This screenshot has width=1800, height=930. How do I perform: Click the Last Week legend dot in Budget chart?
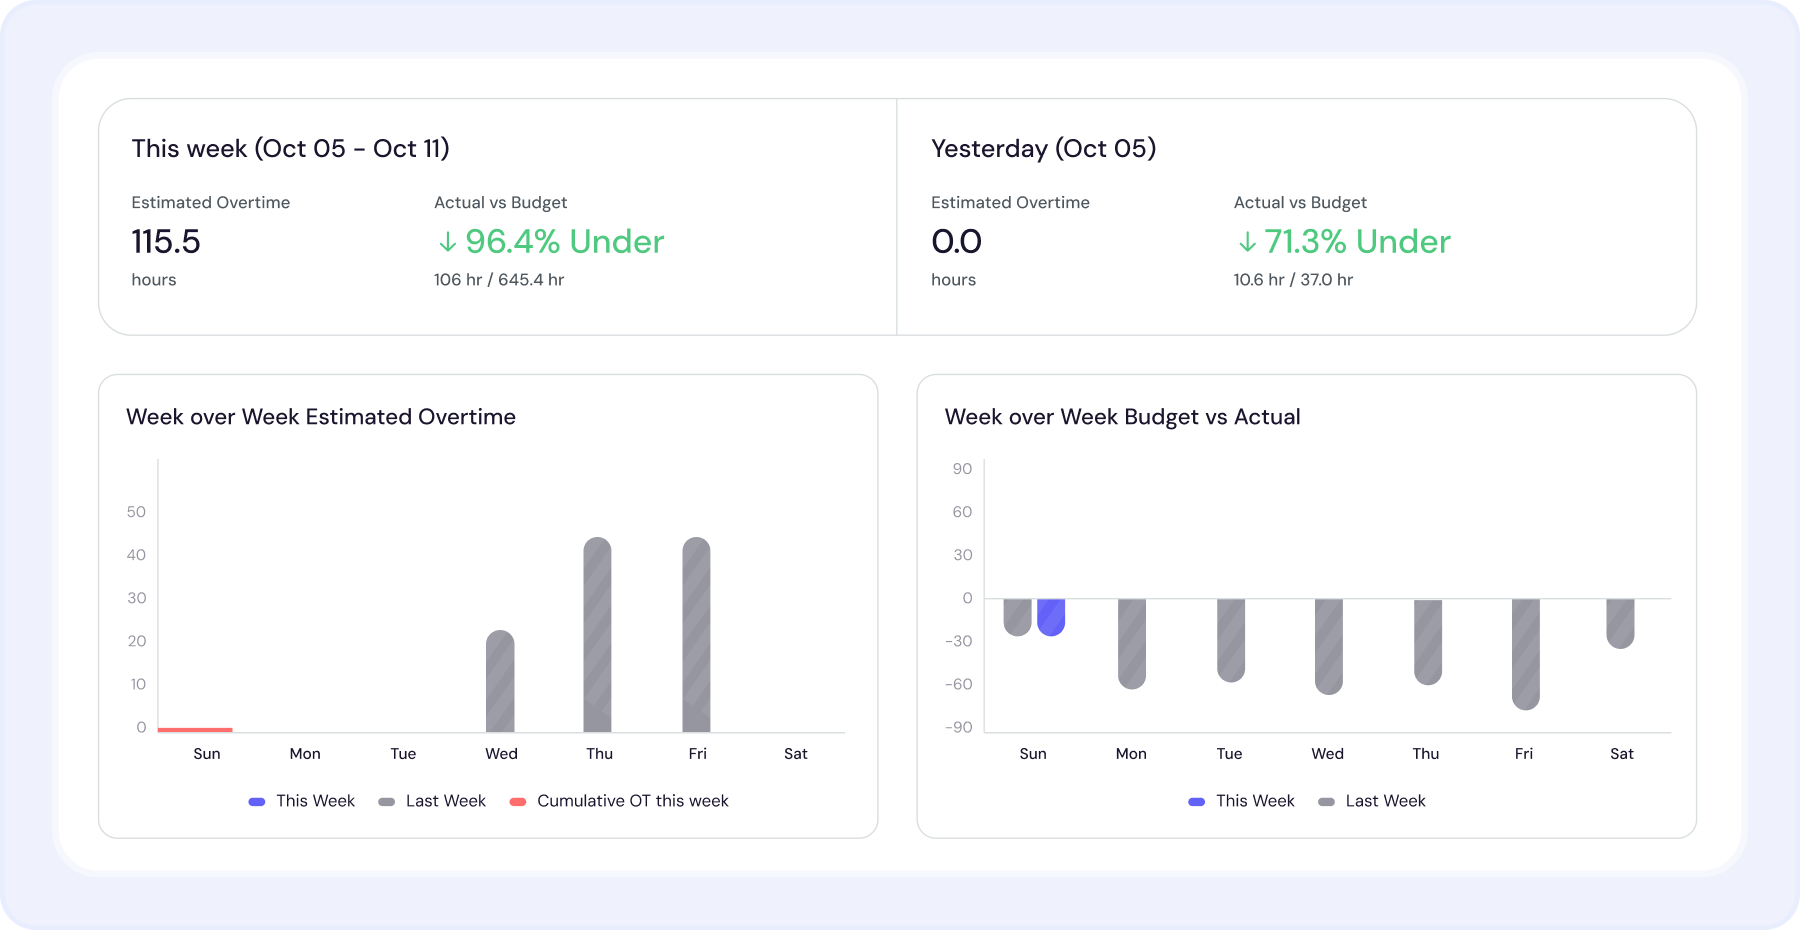point(1326,800)
